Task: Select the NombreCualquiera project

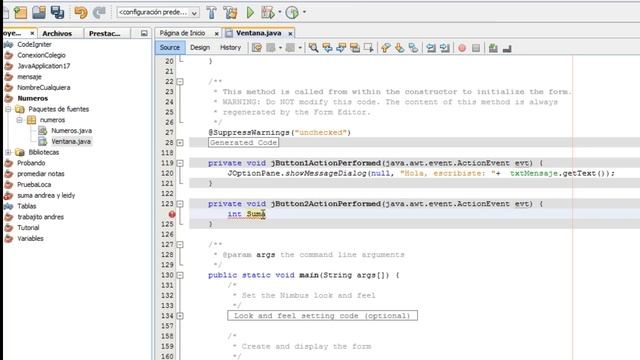Action: tap(43, 87)
